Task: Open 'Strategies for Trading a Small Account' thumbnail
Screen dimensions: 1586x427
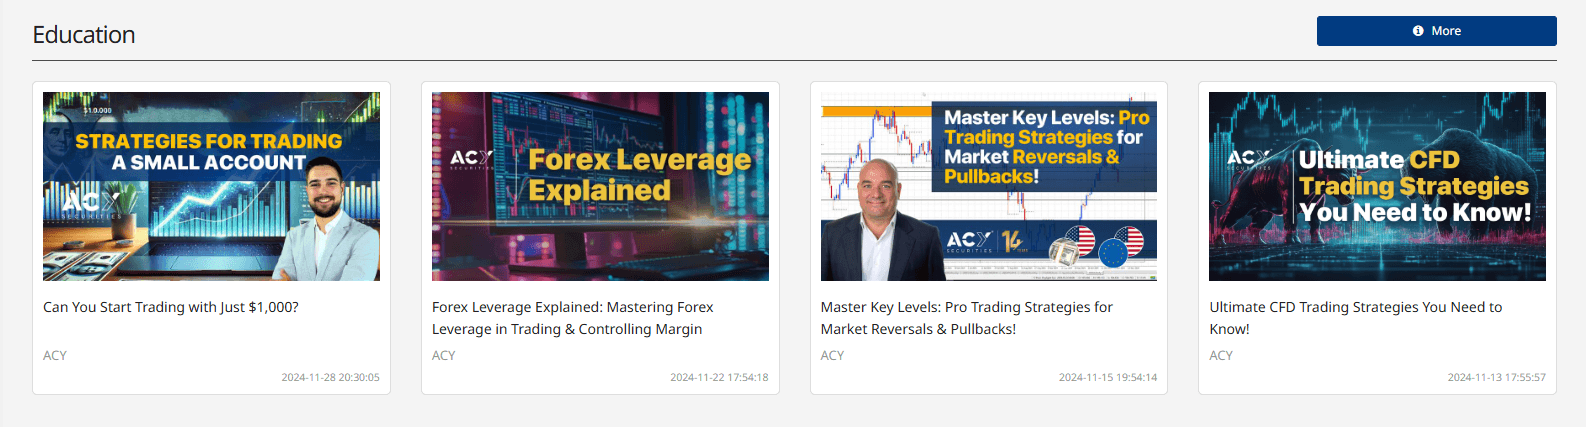Action: tap(211, 186)
